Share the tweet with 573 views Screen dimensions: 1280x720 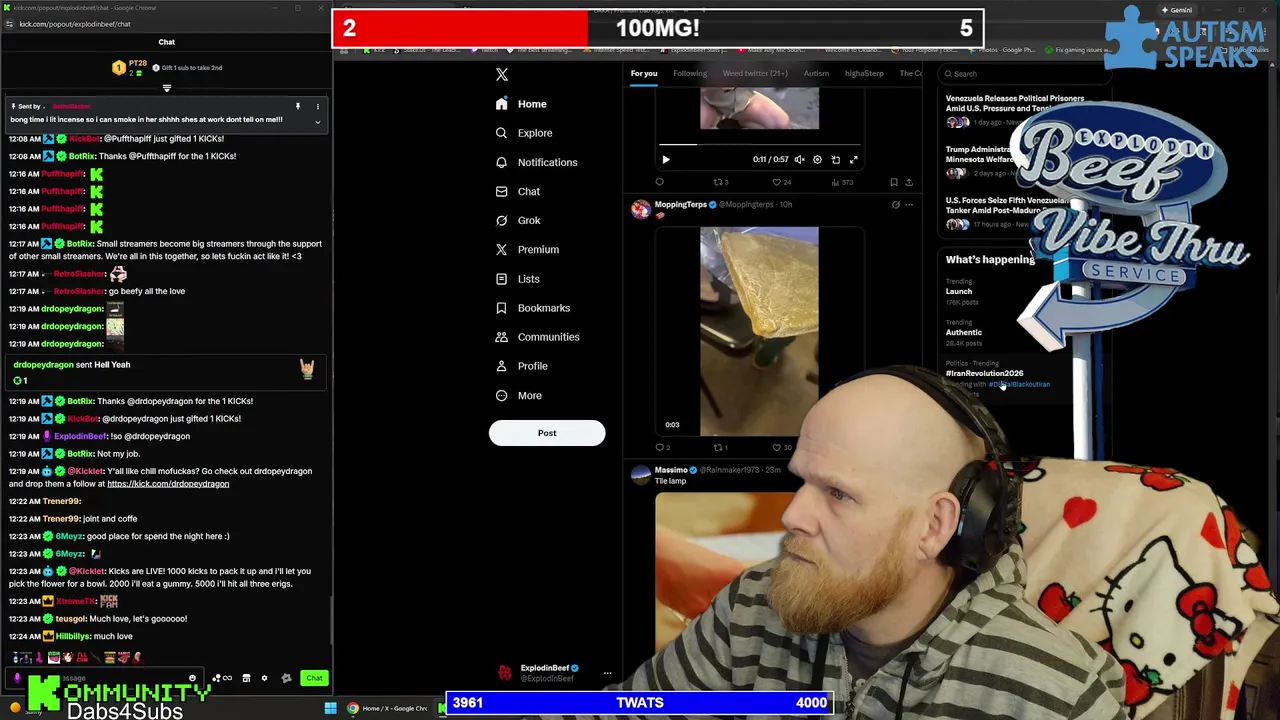[909, 182]
